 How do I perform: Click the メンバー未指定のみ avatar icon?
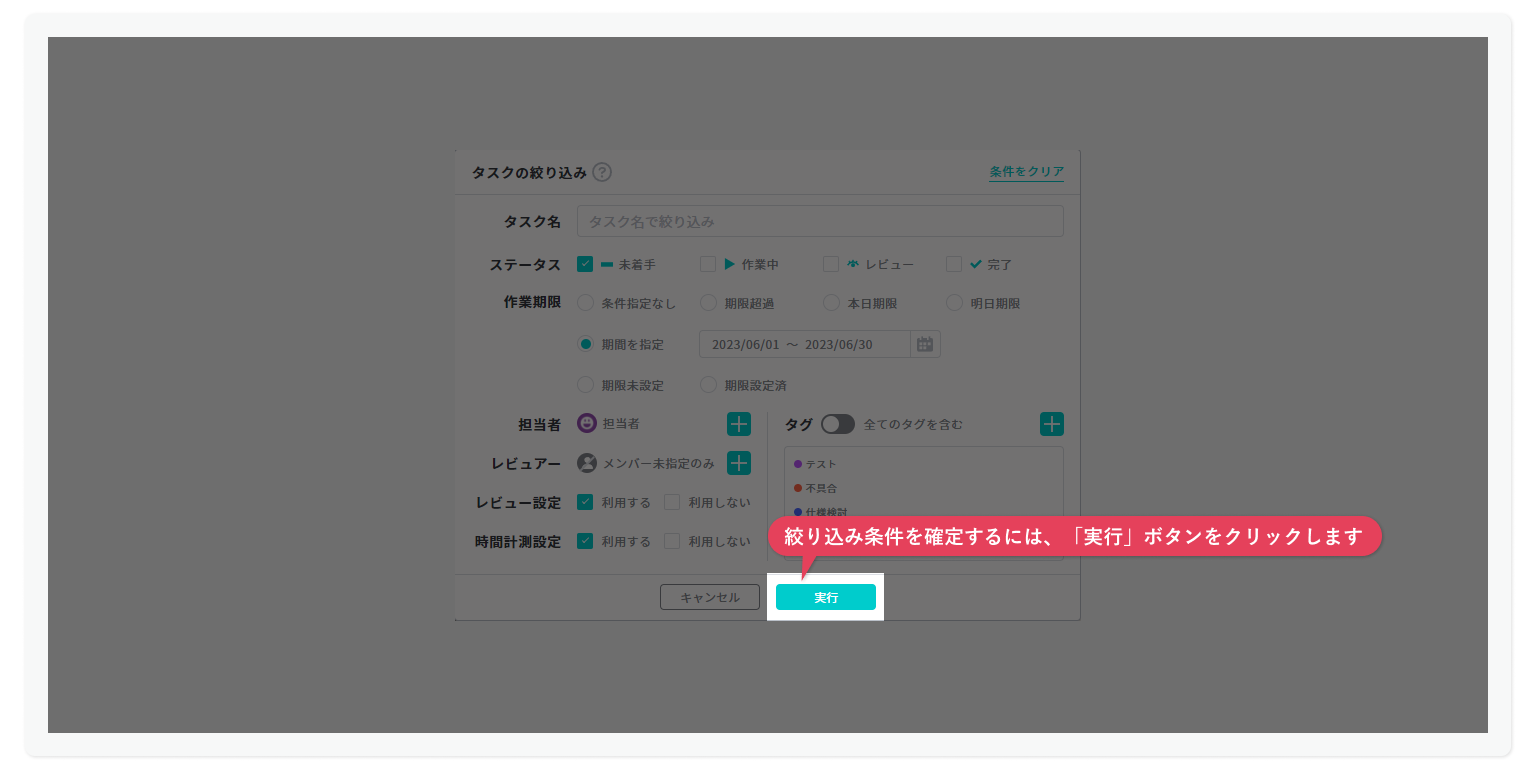(587, 463)
